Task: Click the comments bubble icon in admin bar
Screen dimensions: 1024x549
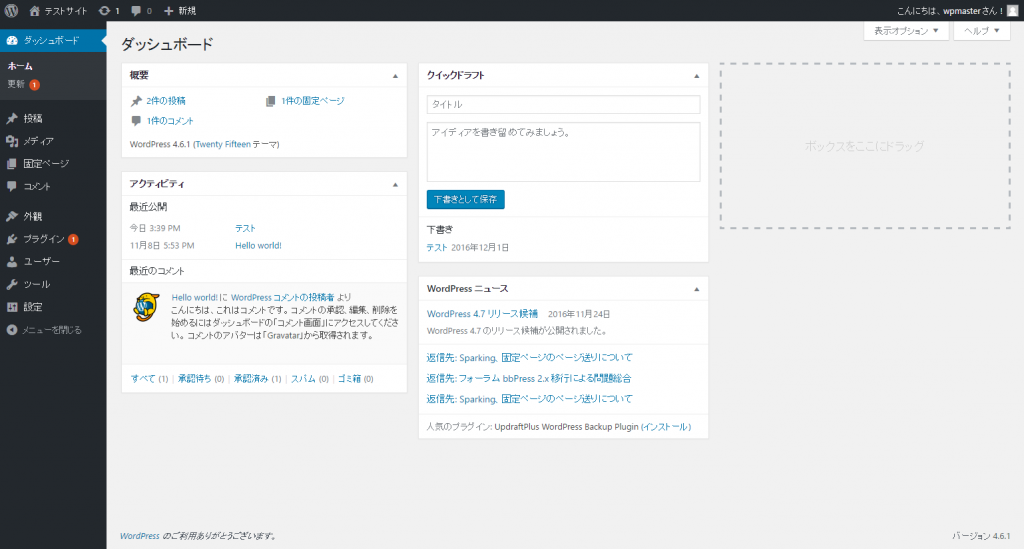Action: 136,10
